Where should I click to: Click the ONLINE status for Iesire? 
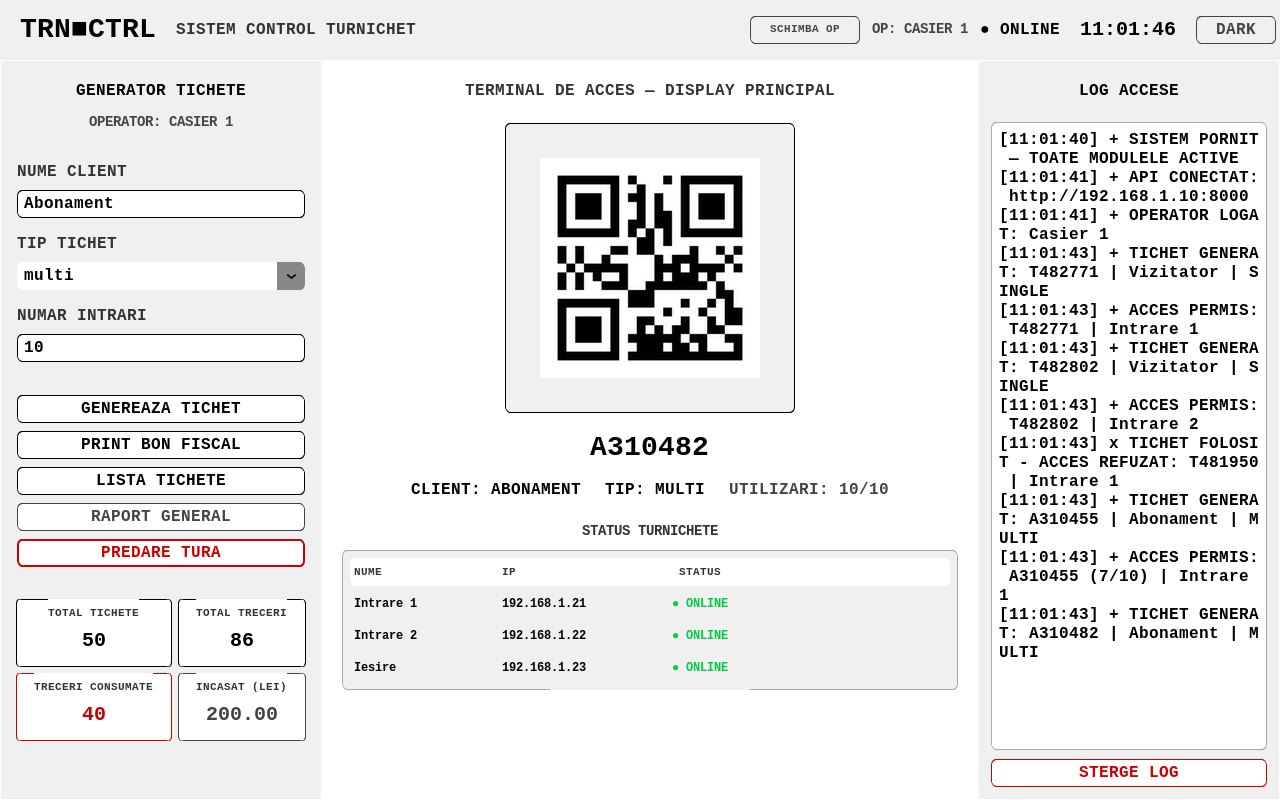click(x=700, y=667)
